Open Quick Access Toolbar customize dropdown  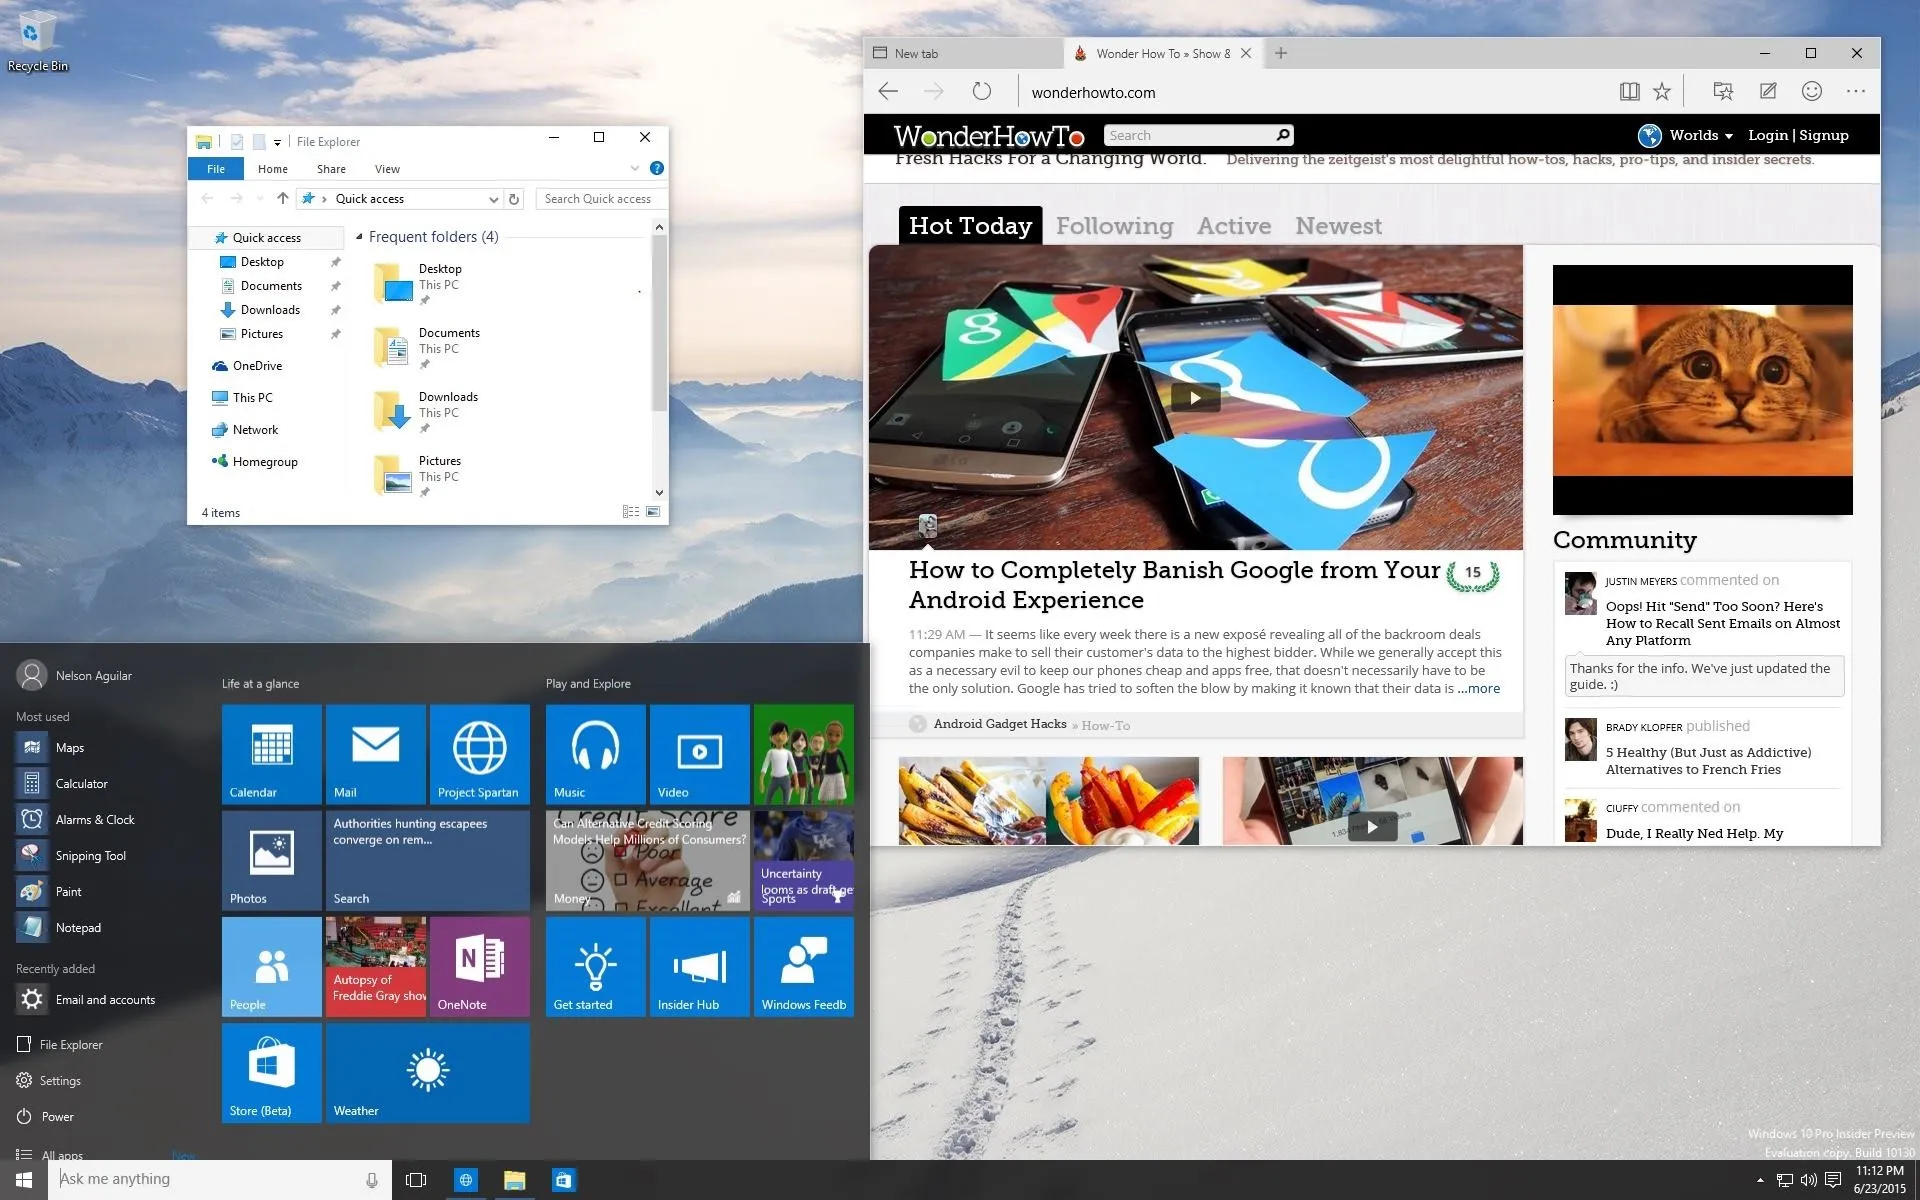tap(277, 142)
